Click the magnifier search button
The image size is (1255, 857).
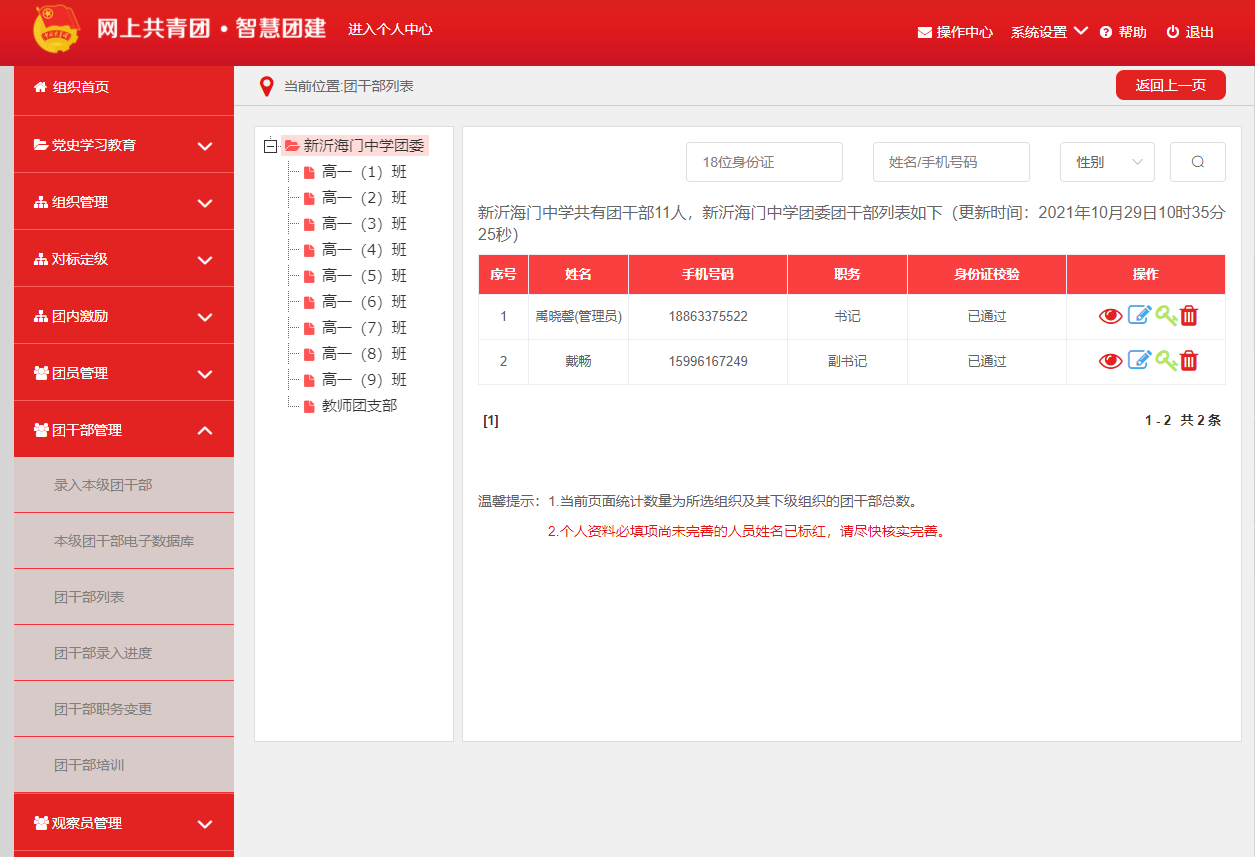1197,162
